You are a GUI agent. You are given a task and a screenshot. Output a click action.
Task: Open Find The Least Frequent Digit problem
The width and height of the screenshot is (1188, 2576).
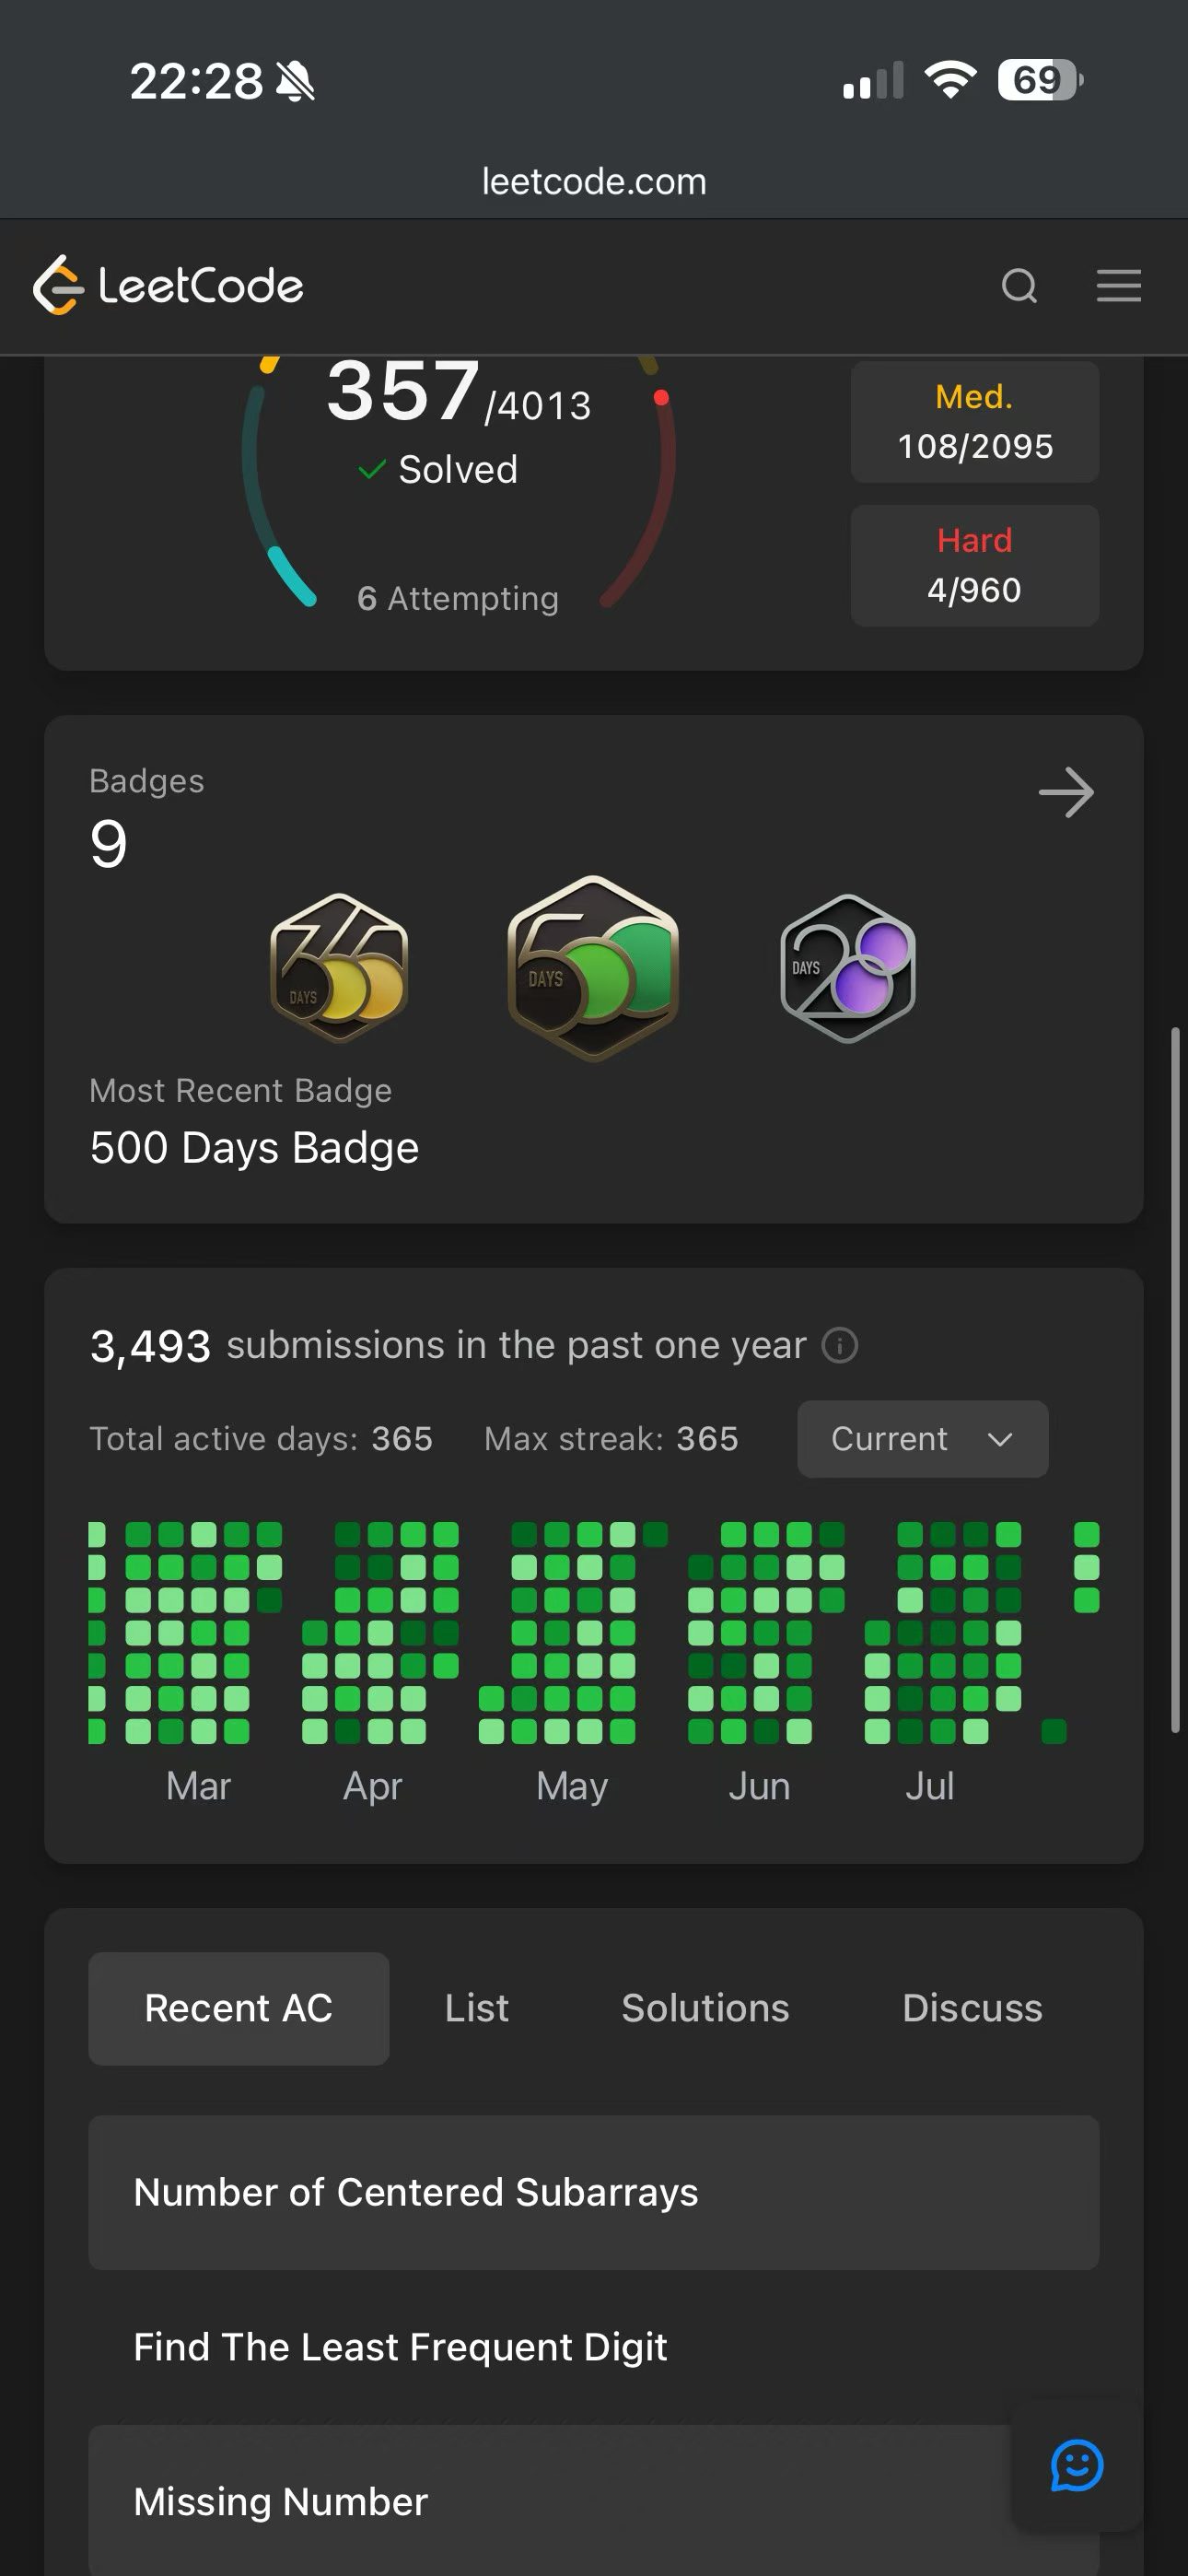(x=594, y=2347)
